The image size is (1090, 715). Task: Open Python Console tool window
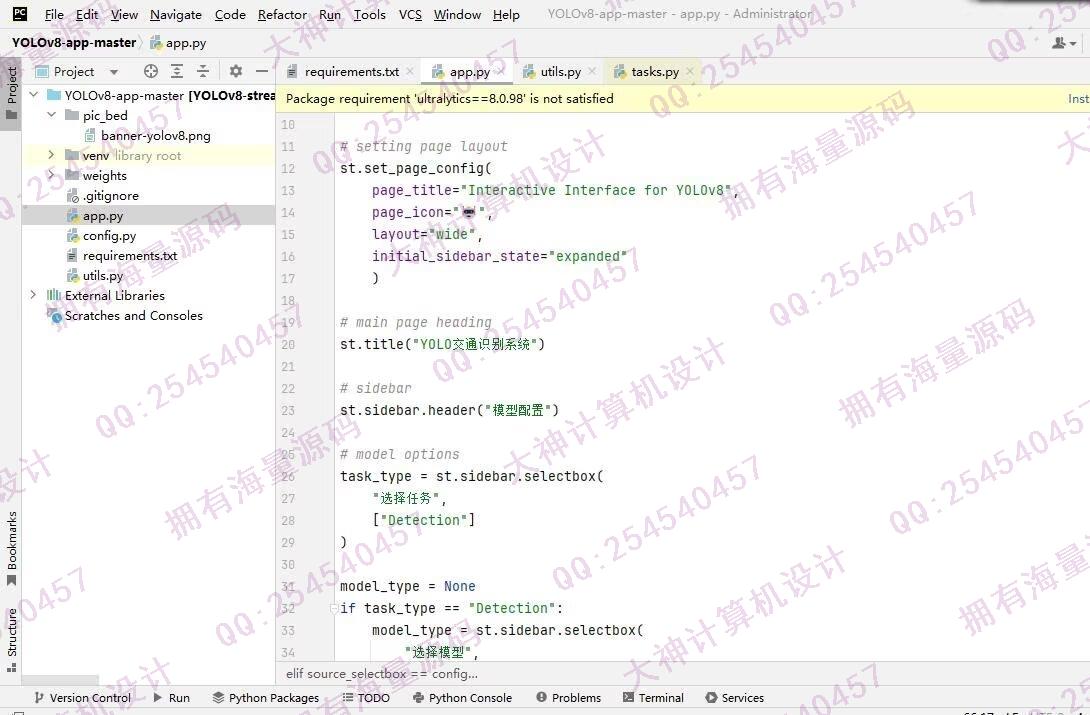pyautogui.click(x=462, y=698)
